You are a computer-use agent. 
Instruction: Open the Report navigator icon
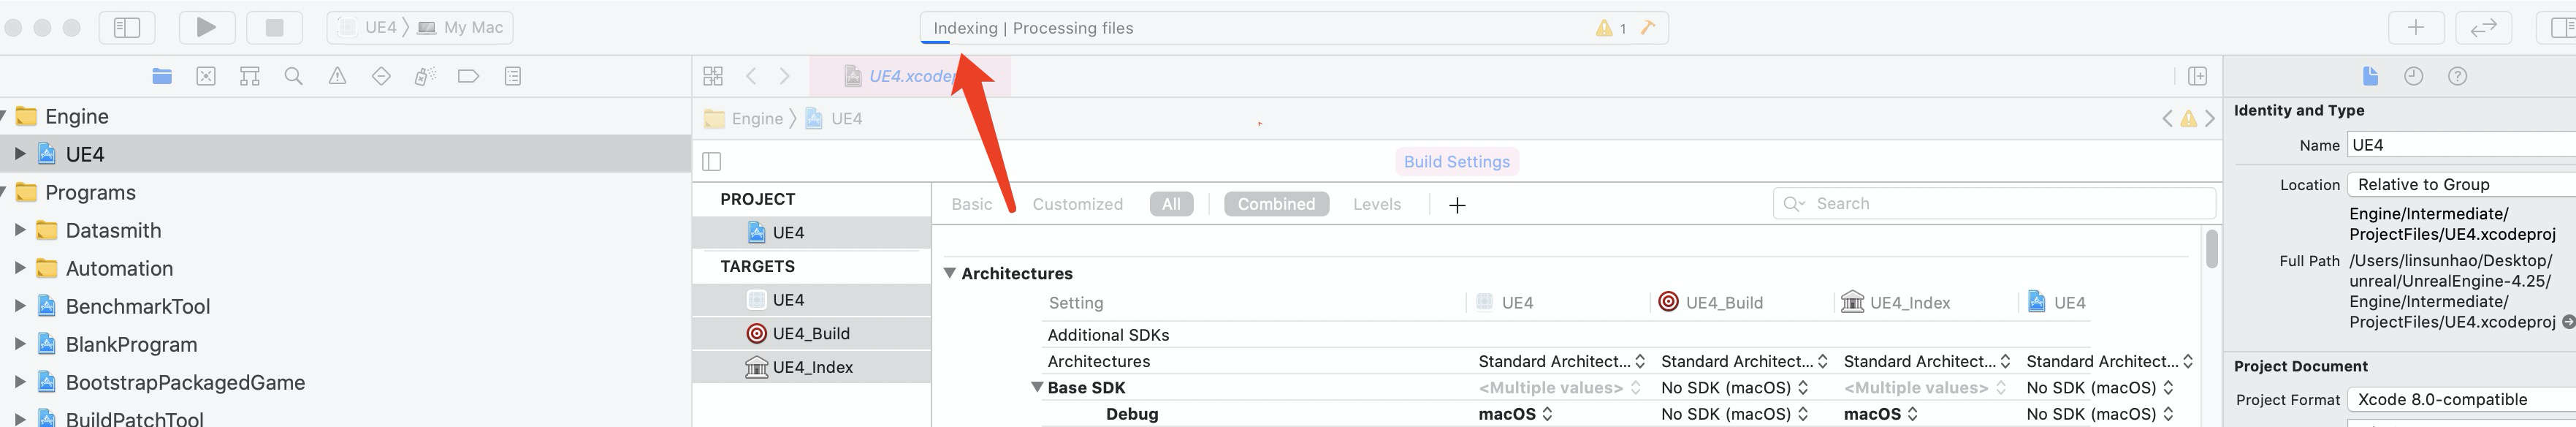pos(513,76)
